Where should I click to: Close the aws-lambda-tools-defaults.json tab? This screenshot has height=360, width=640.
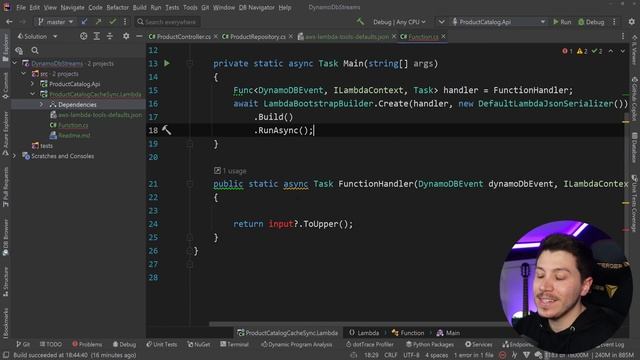[x=393, y=36]
